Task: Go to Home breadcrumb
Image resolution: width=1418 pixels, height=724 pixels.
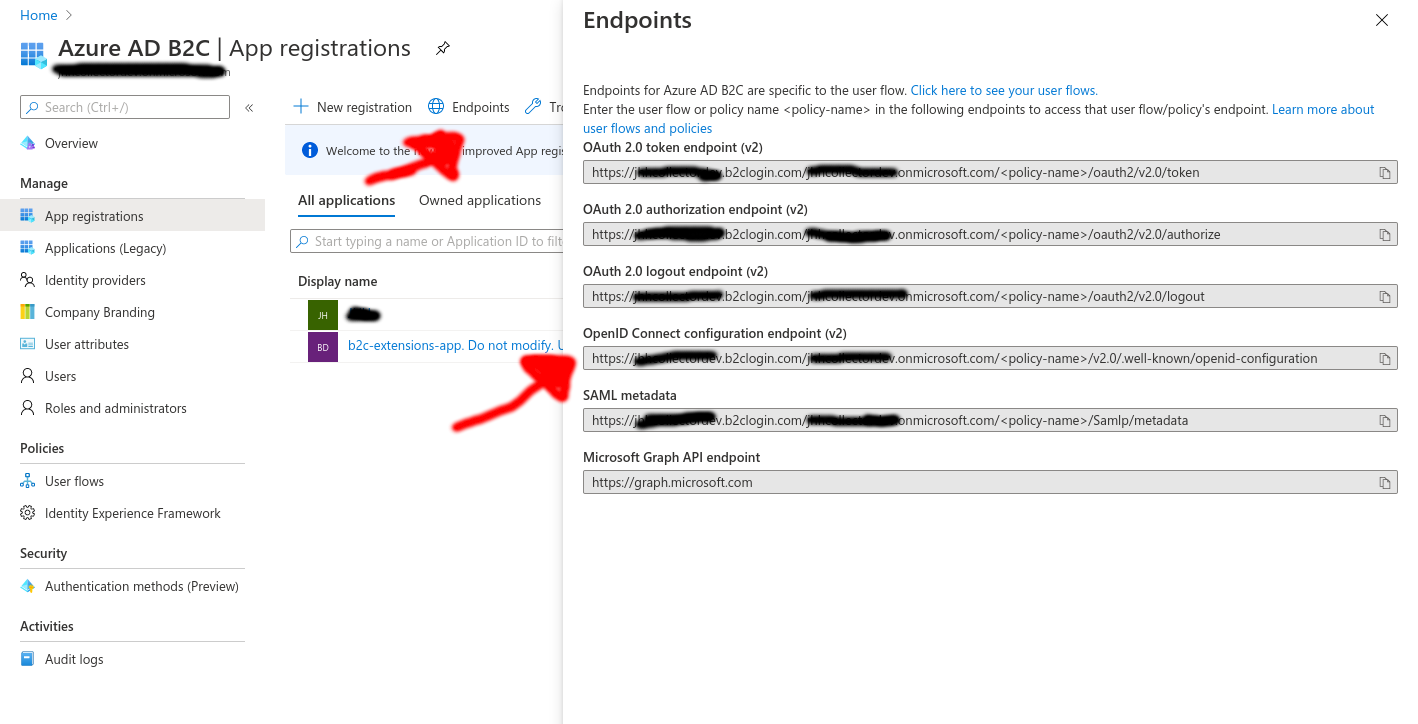Action: pyautogui.click(x=38, y=15)
